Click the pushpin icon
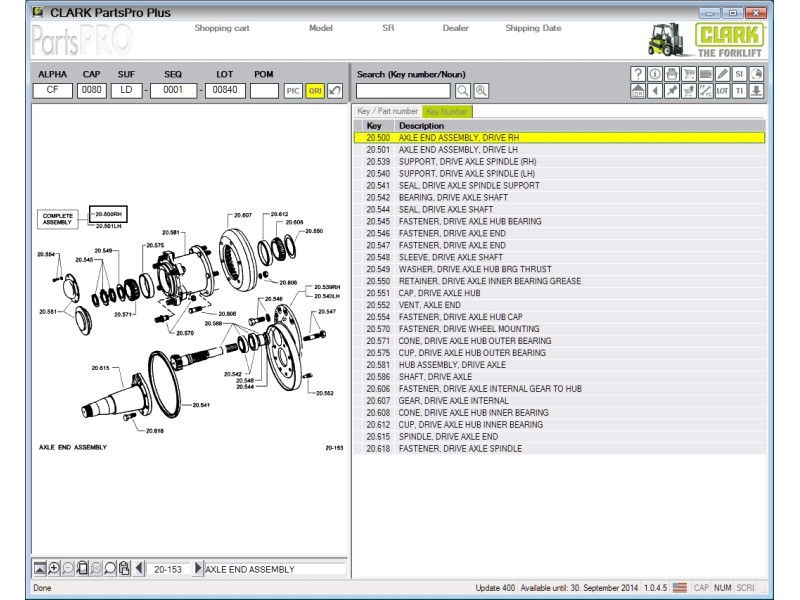Screen dimensions: 800x600 tap(671, 91)
